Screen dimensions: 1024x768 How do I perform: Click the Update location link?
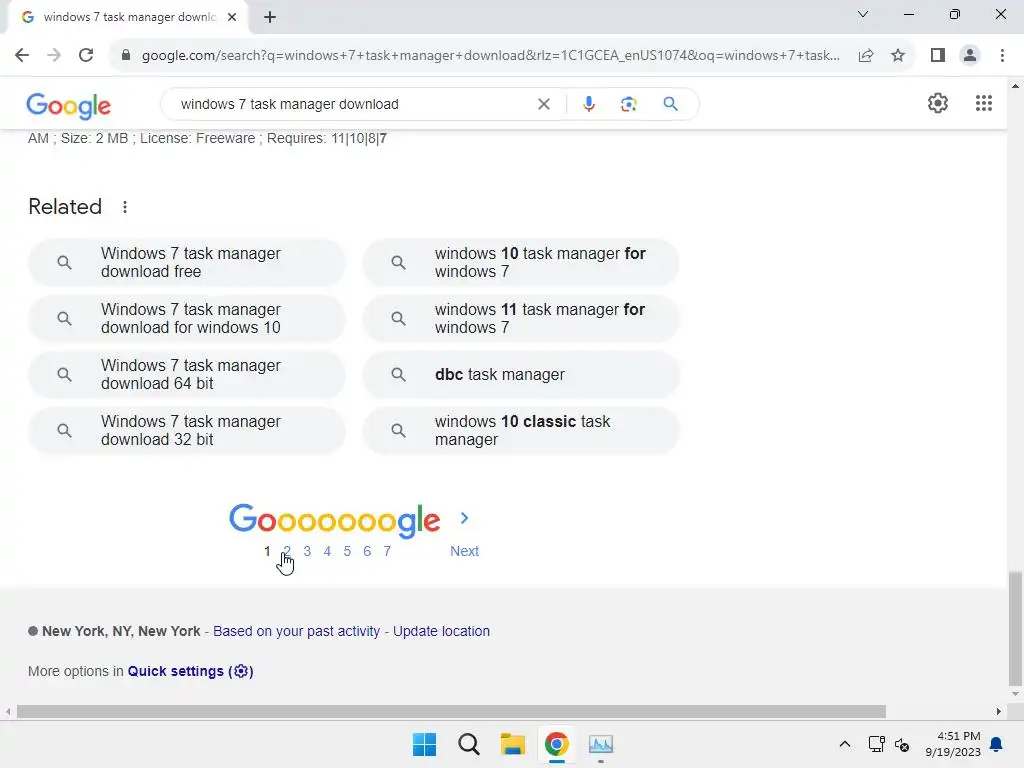coord(441,632)
